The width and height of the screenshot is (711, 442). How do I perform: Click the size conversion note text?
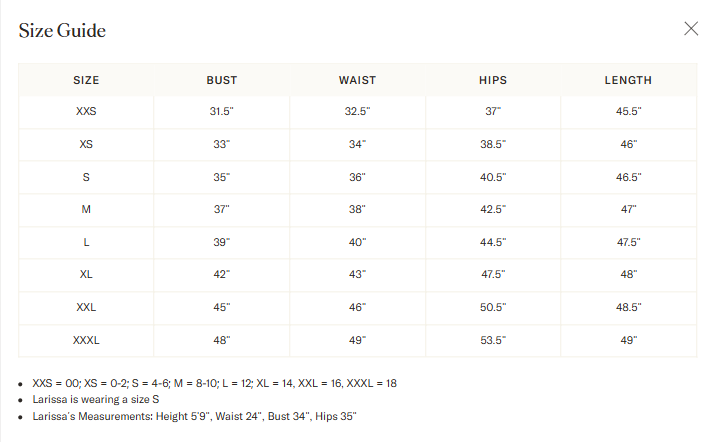tap(214, 383)
